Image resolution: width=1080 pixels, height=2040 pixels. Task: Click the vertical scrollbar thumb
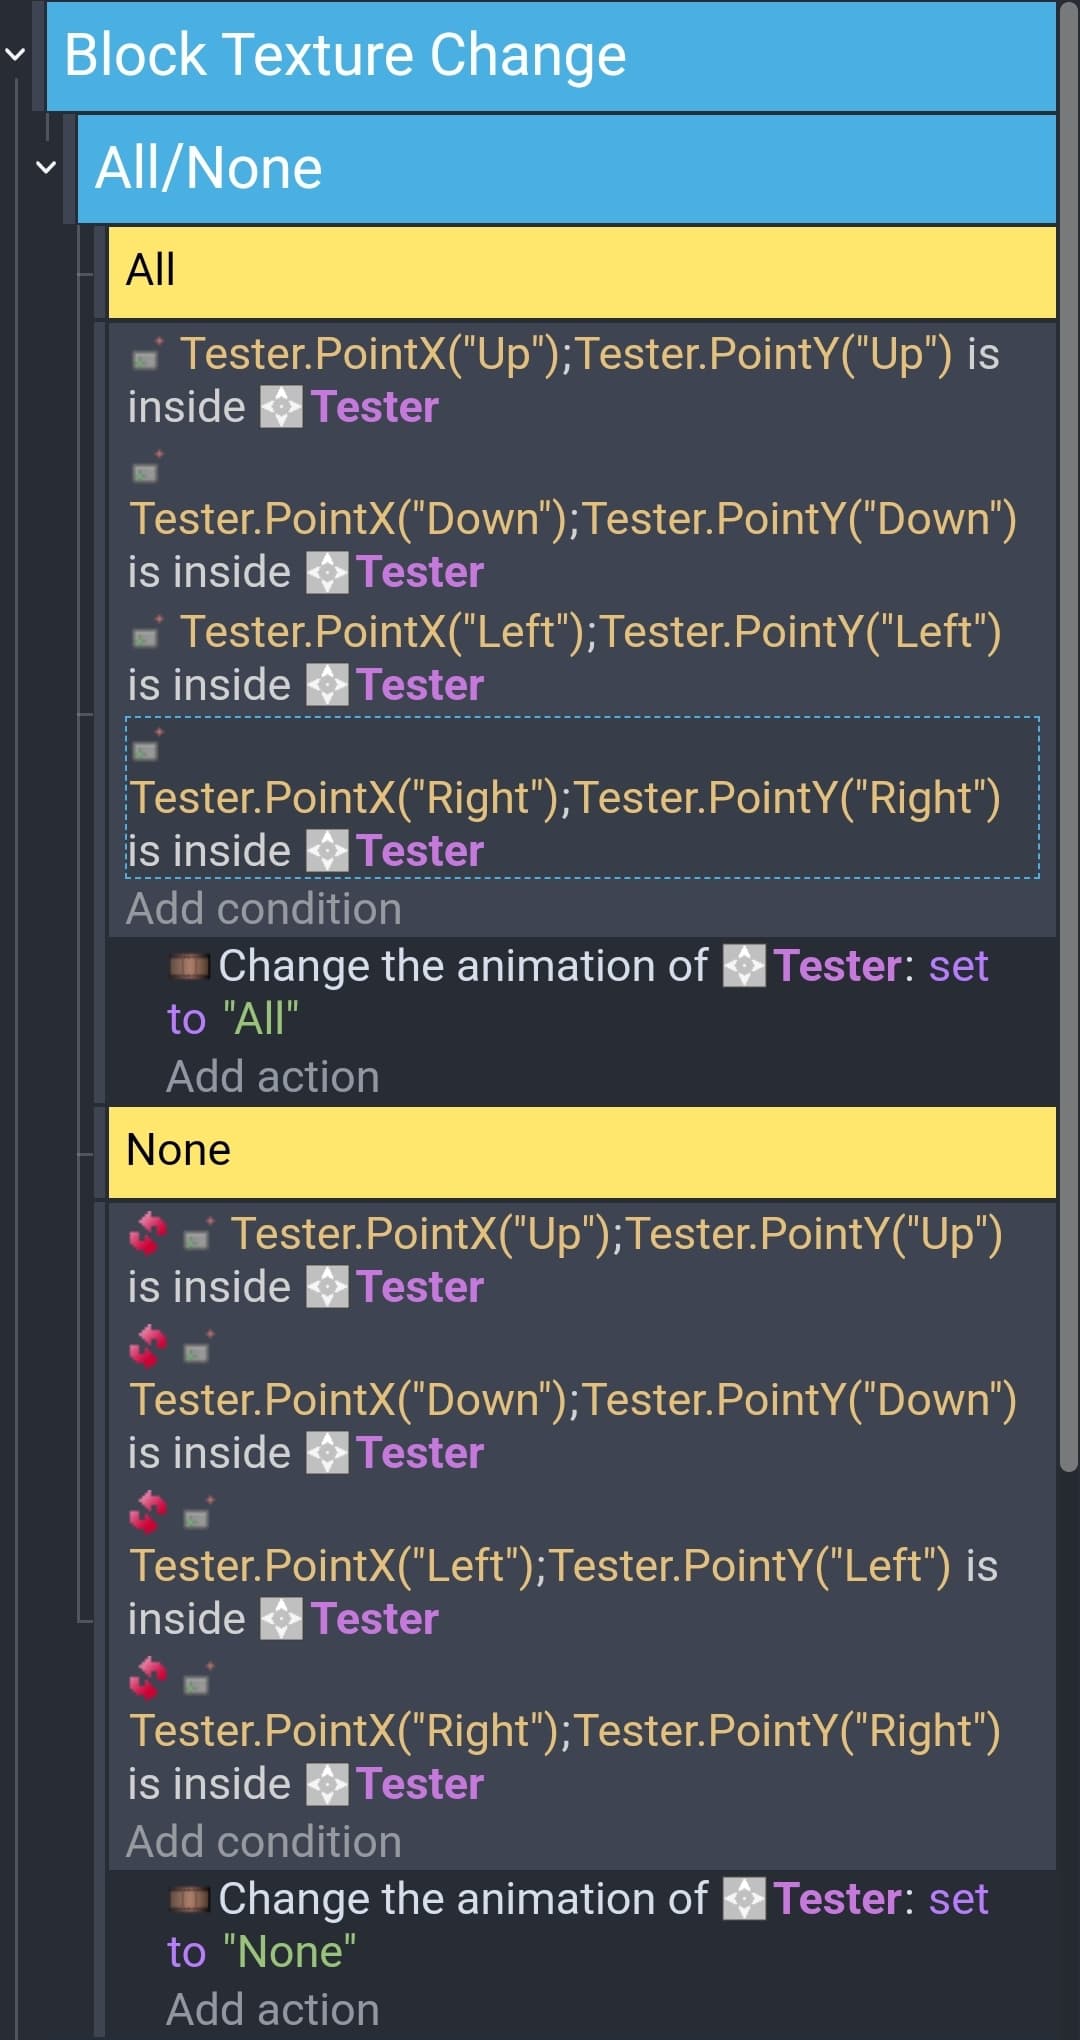pos(1068,735)
